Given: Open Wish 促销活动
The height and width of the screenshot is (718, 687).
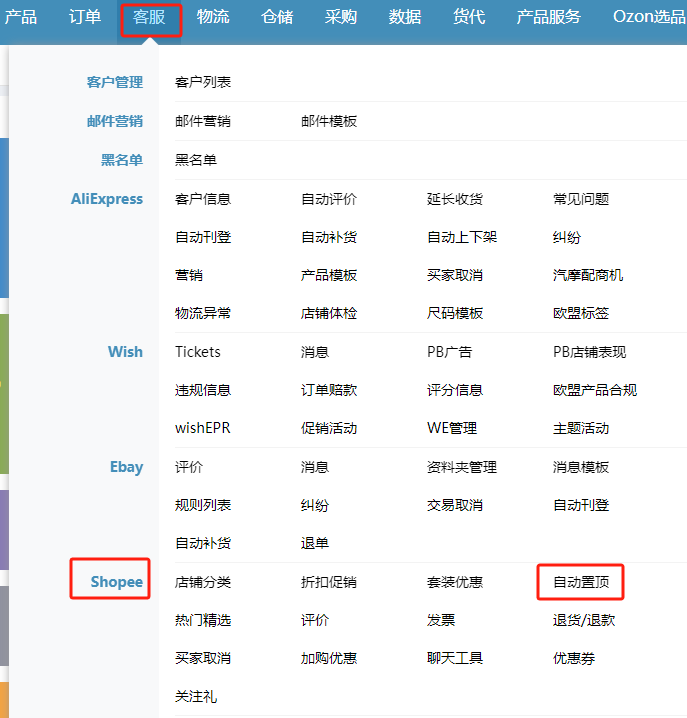Looking at the screenshot, I should click(329, 428).
